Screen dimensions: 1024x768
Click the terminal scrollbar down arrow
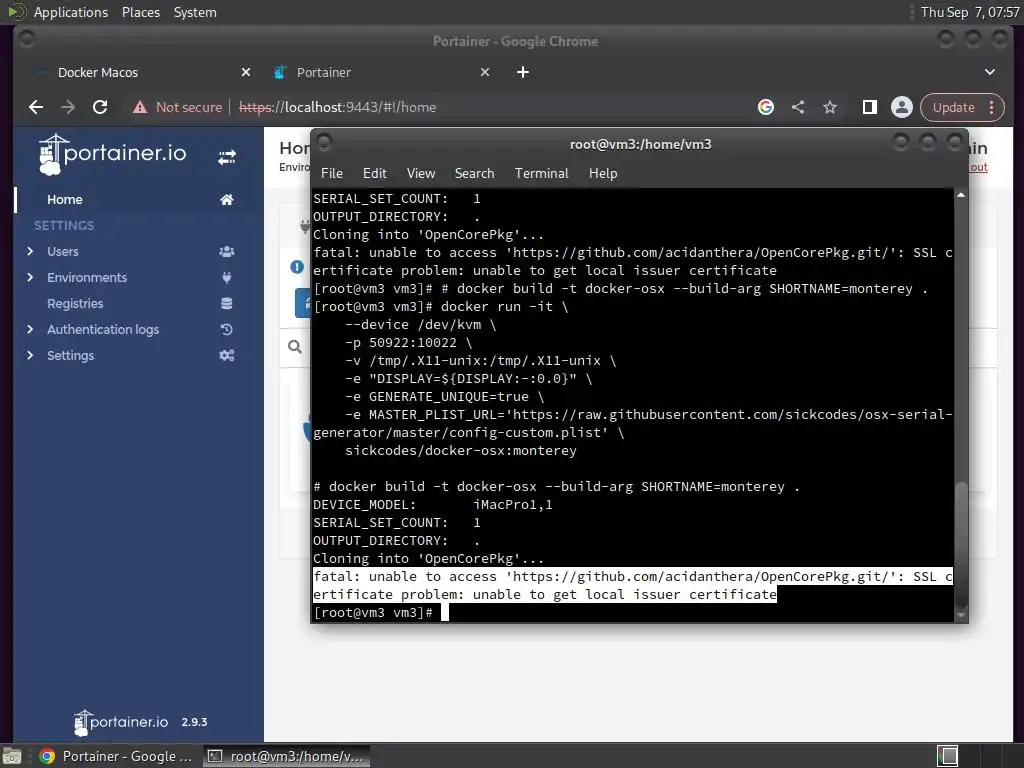tap(961, 615)
